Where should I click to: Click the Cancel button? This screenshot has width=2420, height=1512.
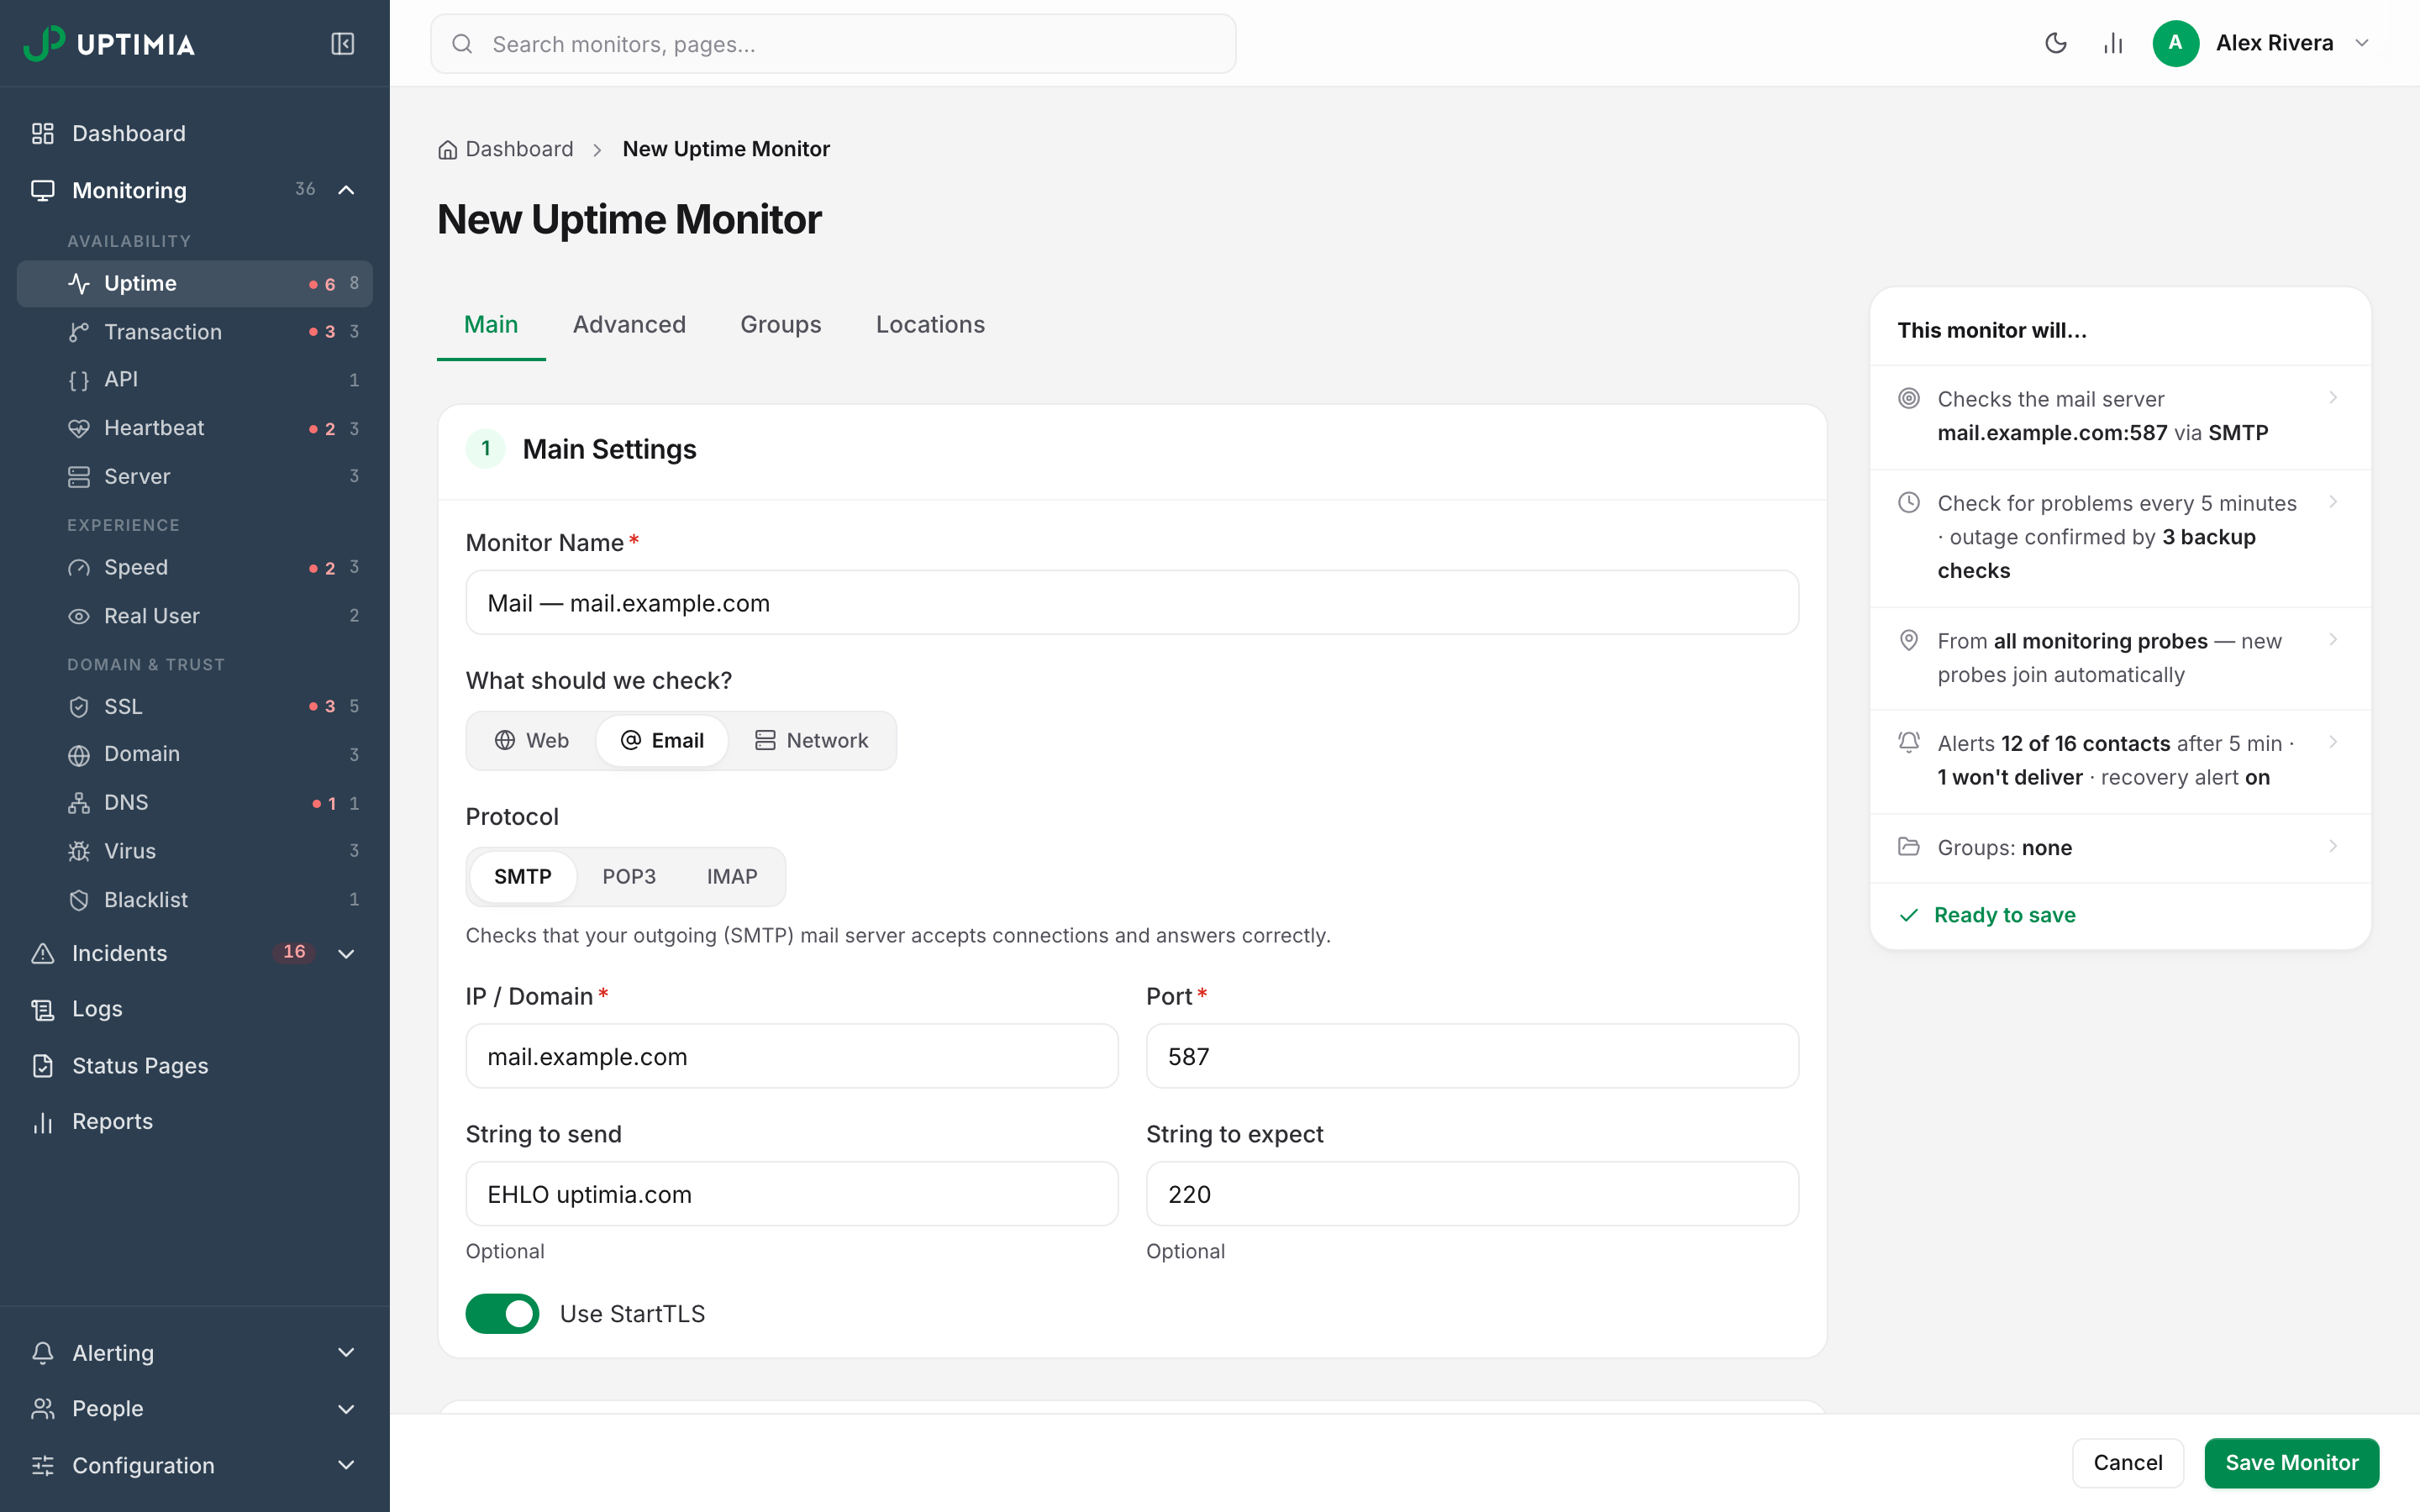(2128, 1463)
